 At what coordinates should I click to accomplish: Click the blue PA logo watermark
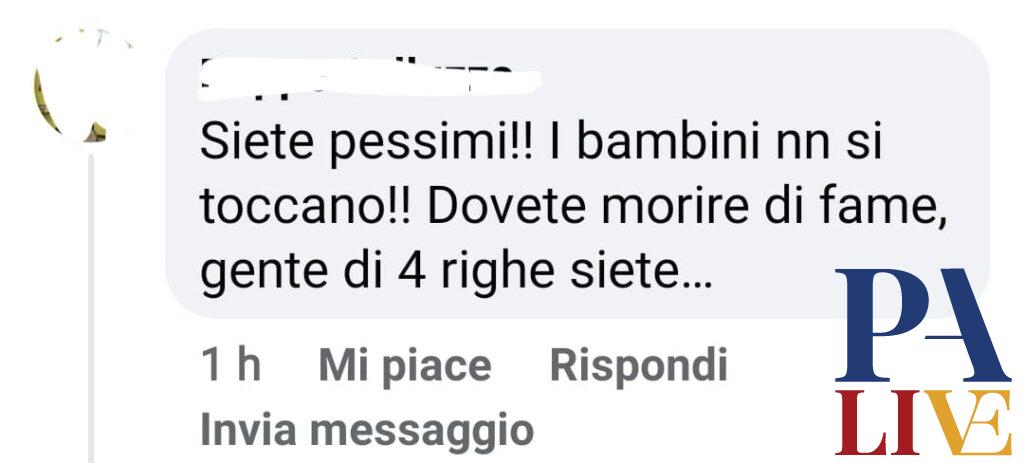click(x=923, y=325)
